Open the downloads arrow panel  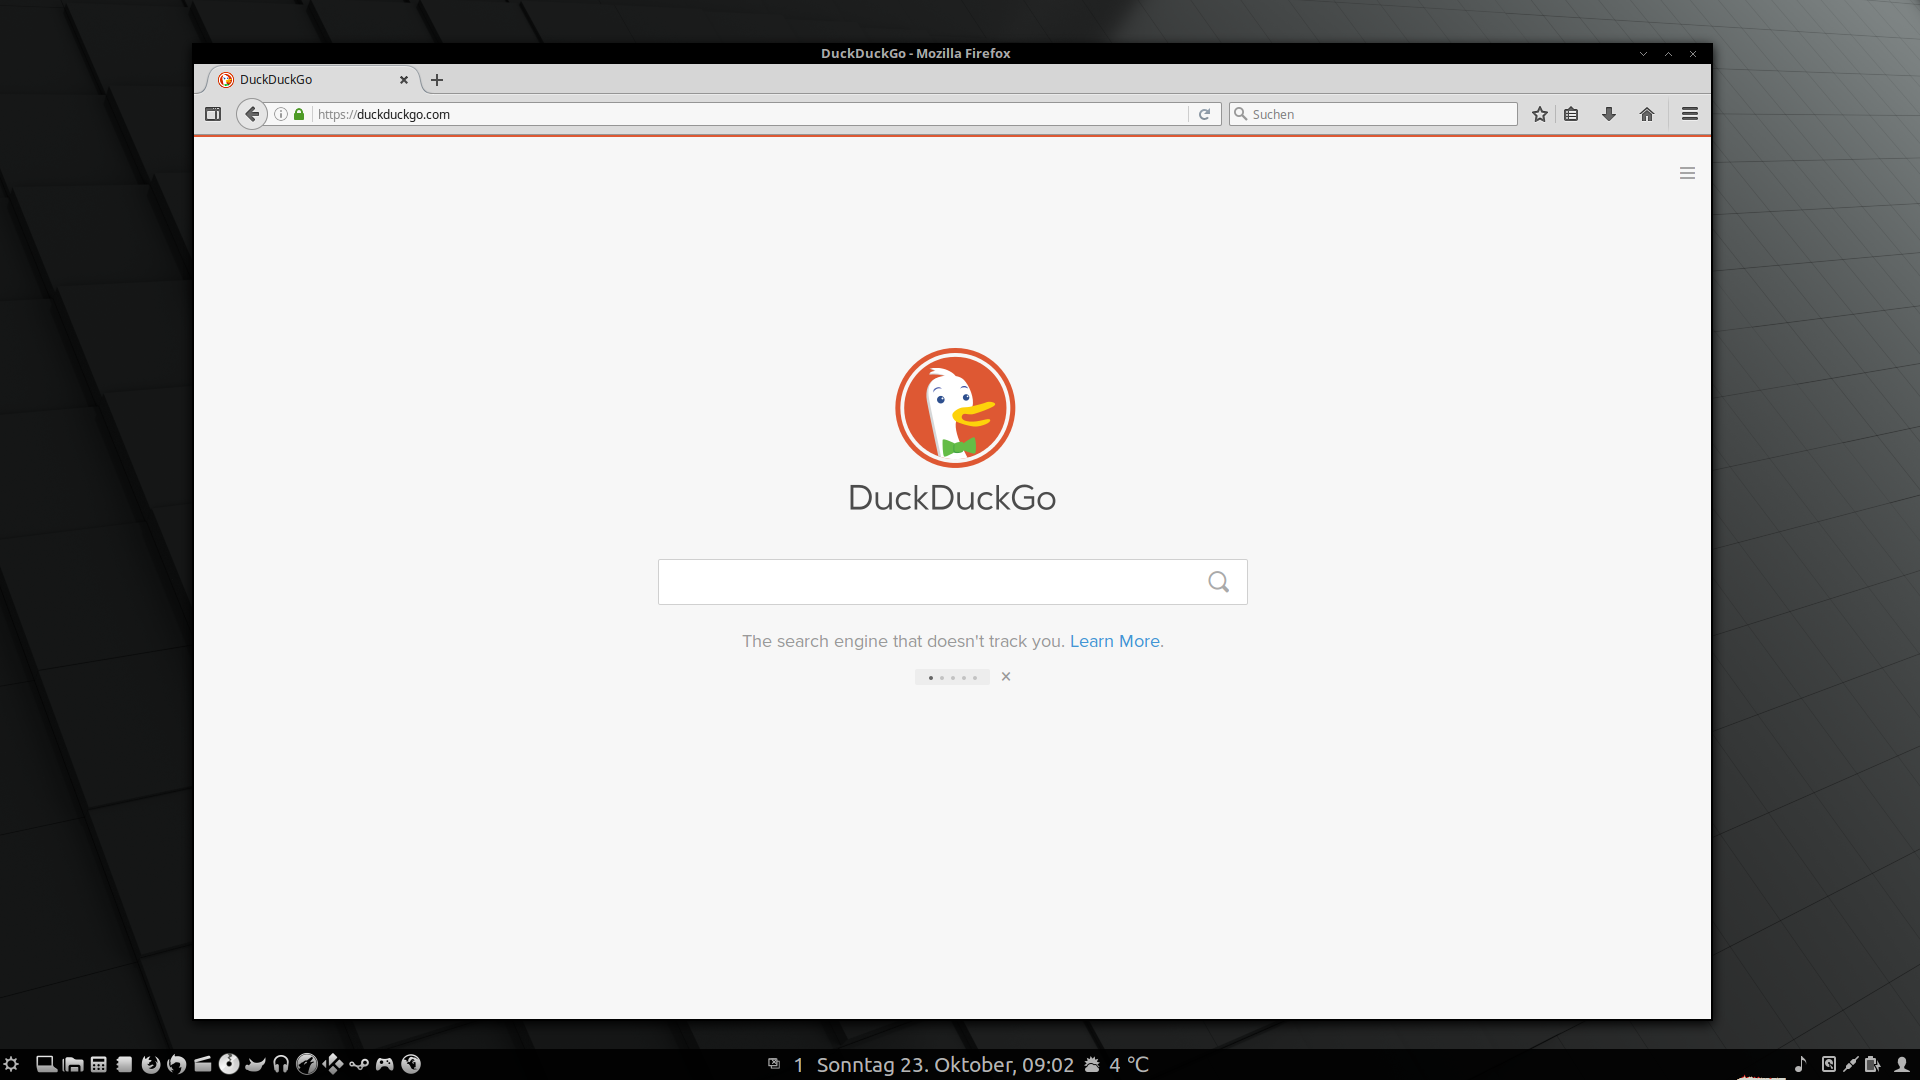click(x=1609, y=114)
